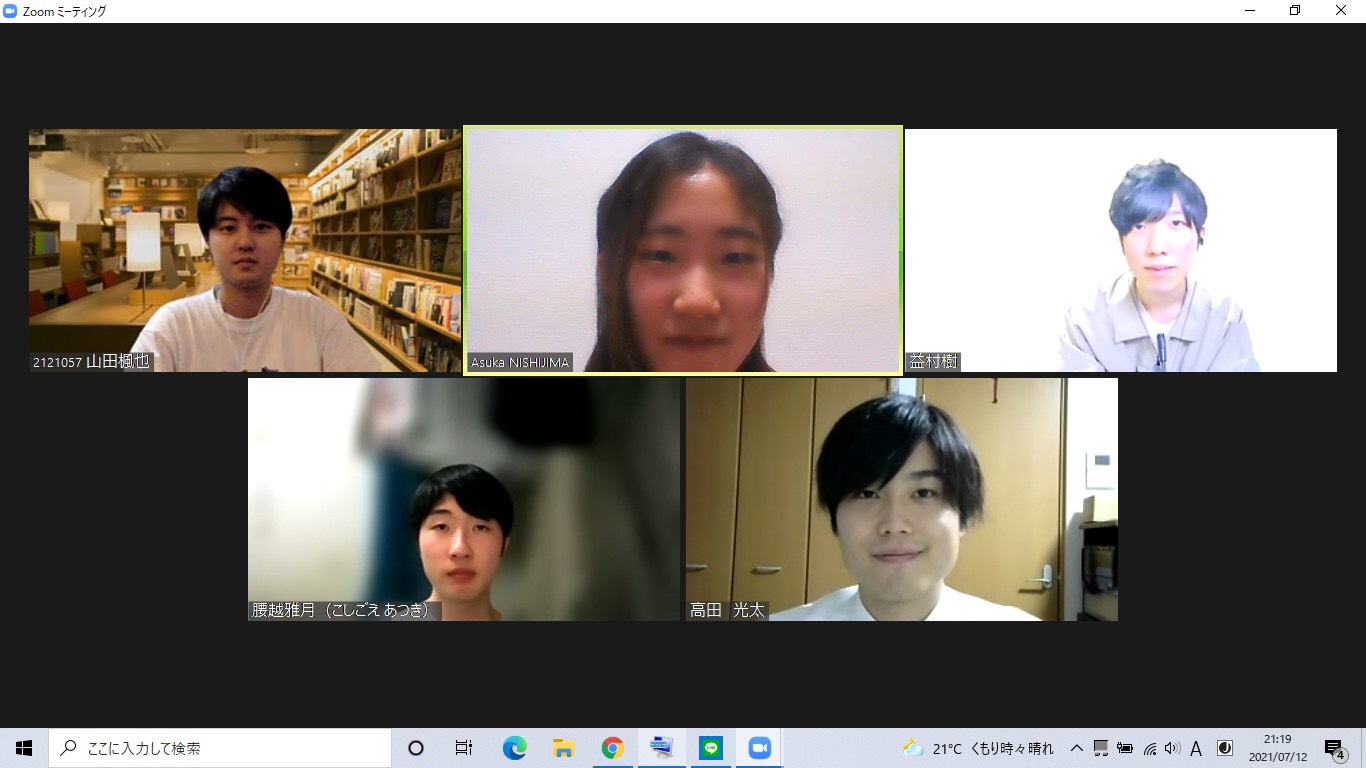Open Wi-Fi network settings in the tray
1366x768 pixels.
(1150, 748)
